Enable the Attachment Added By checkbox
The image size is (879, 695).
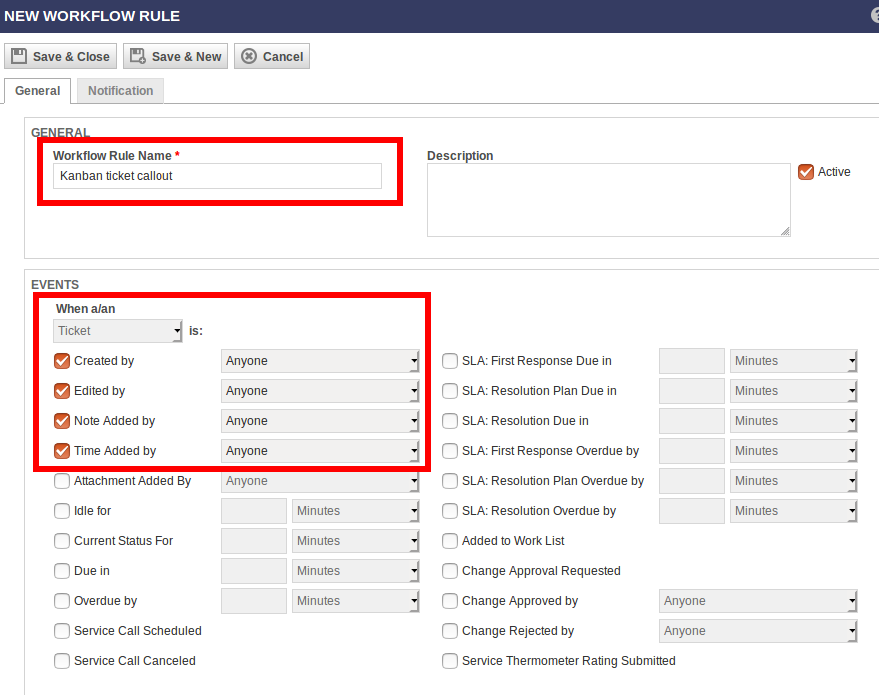(x=62, y=481)
